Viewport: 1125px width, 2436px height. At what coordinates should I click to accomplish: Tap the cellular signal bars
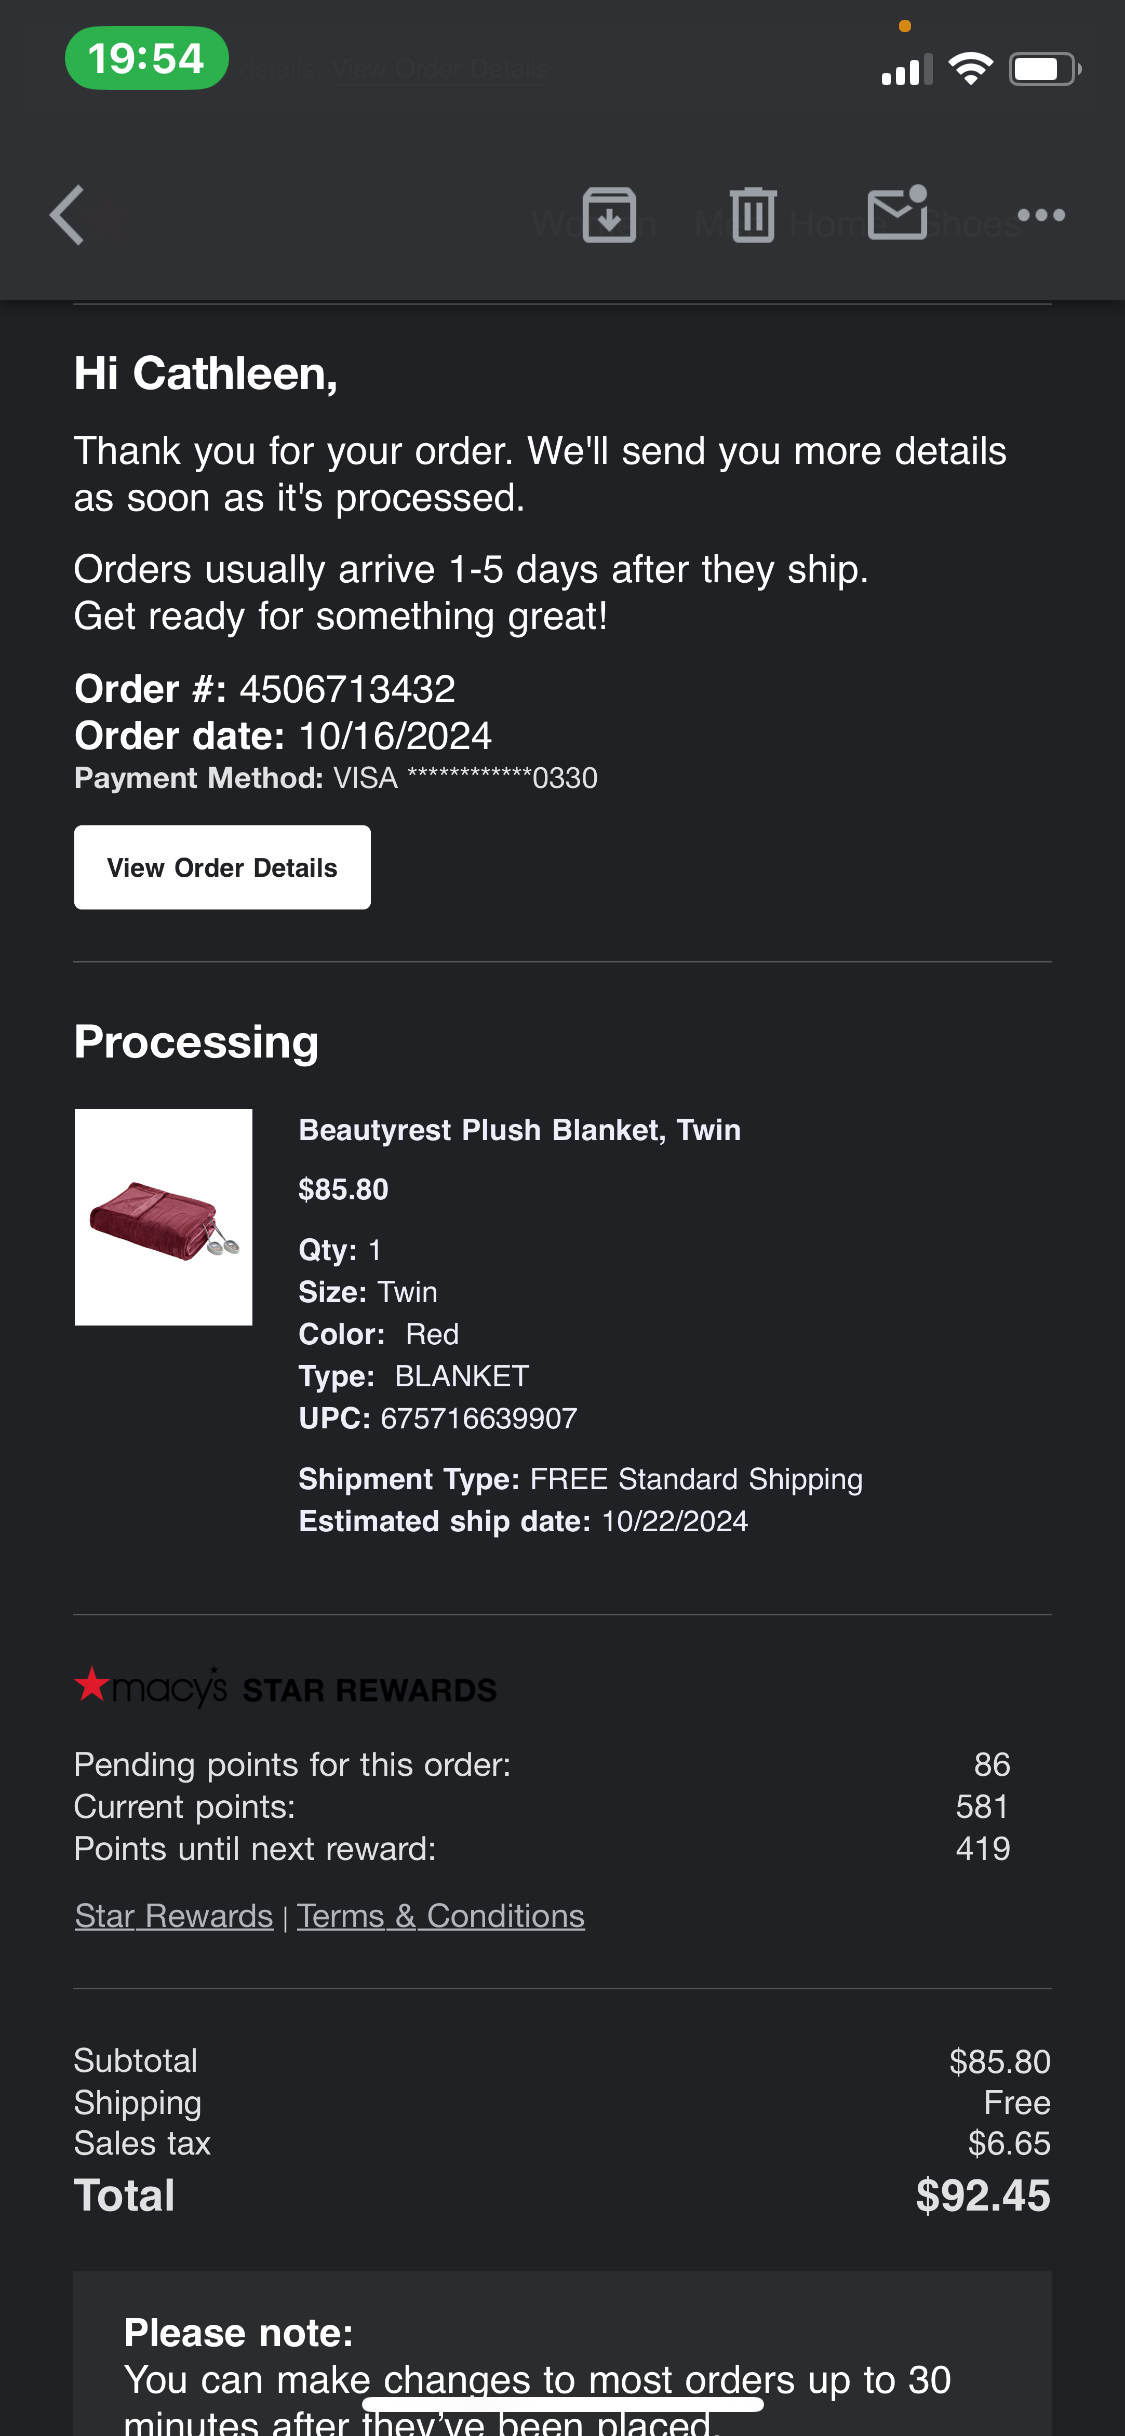[x=907, y=70]
